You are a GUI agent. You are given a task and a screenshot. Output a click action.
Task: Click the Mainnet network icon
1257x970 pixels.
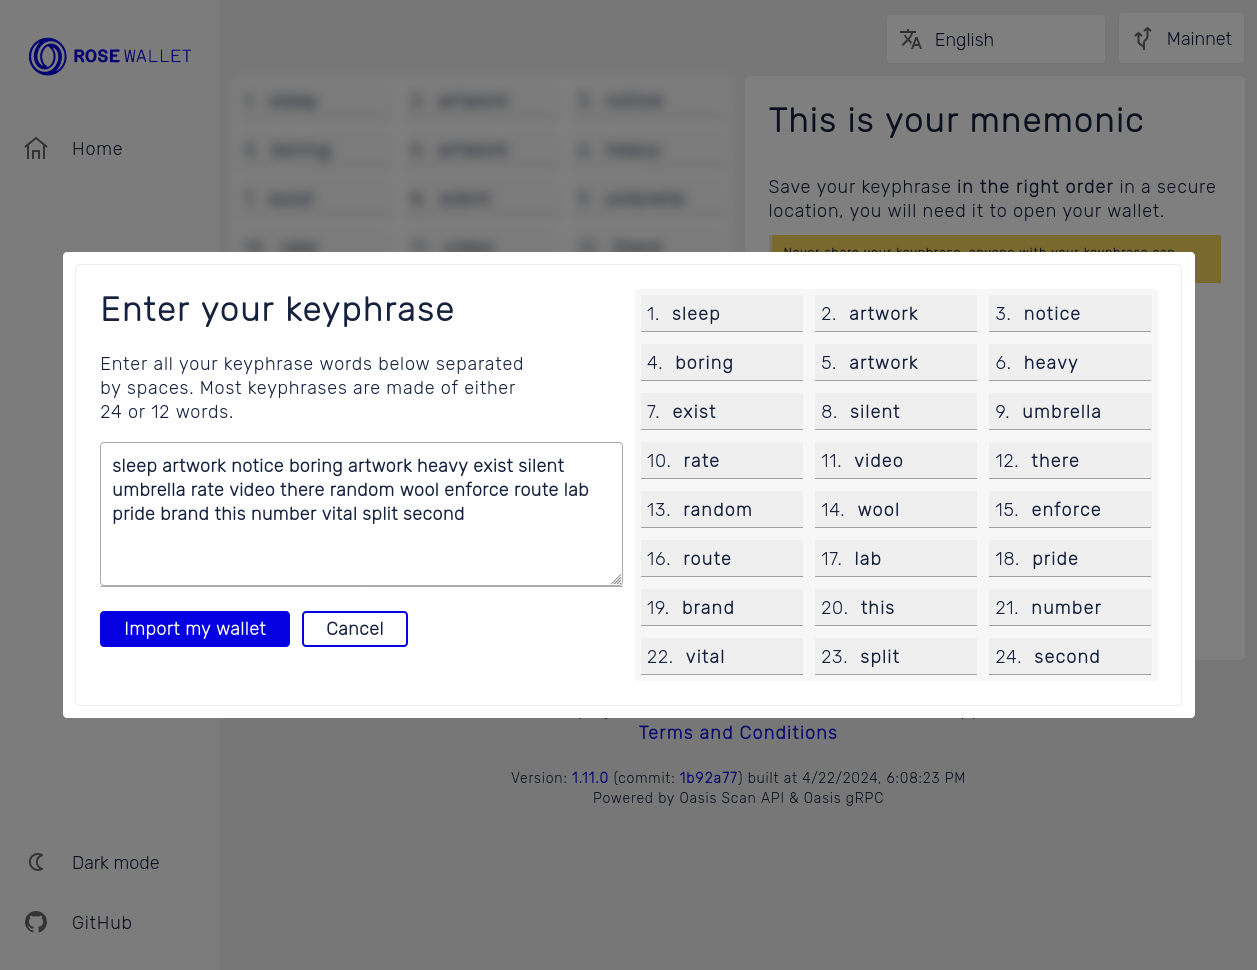(x=1143, y=39)
